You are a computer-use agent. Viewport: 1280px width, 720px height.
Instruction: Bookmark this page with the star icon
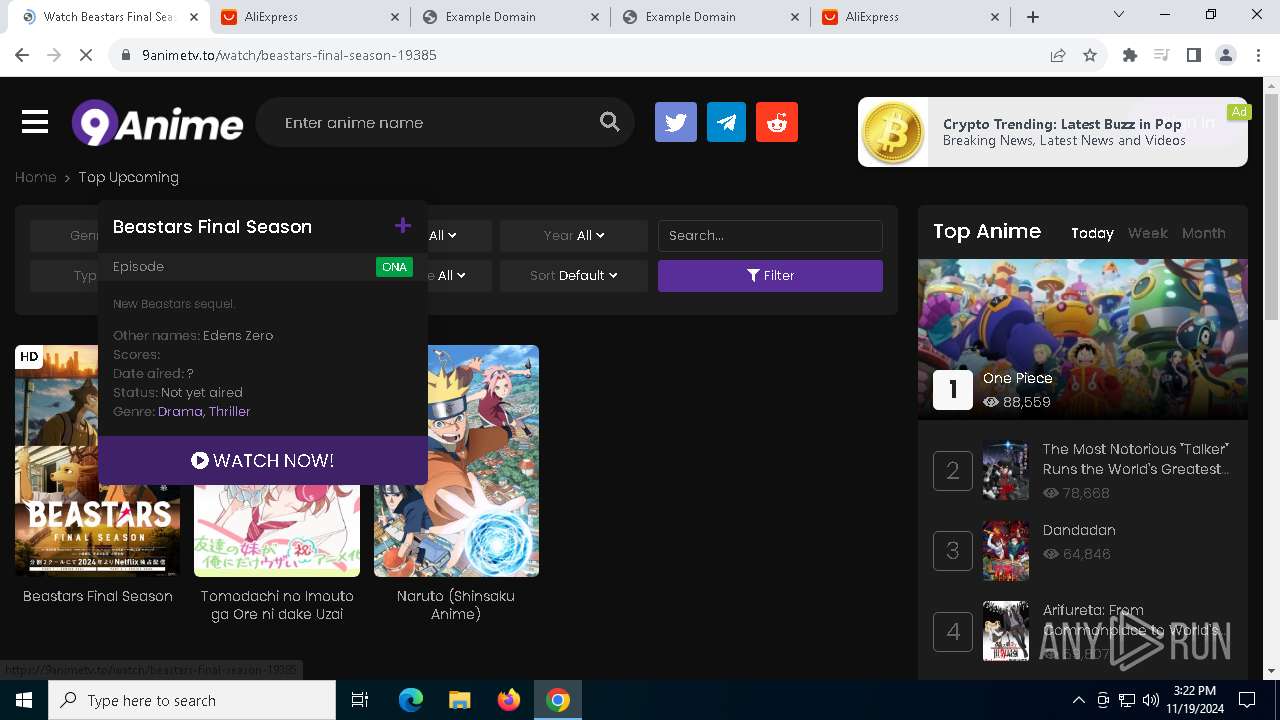1090,55
